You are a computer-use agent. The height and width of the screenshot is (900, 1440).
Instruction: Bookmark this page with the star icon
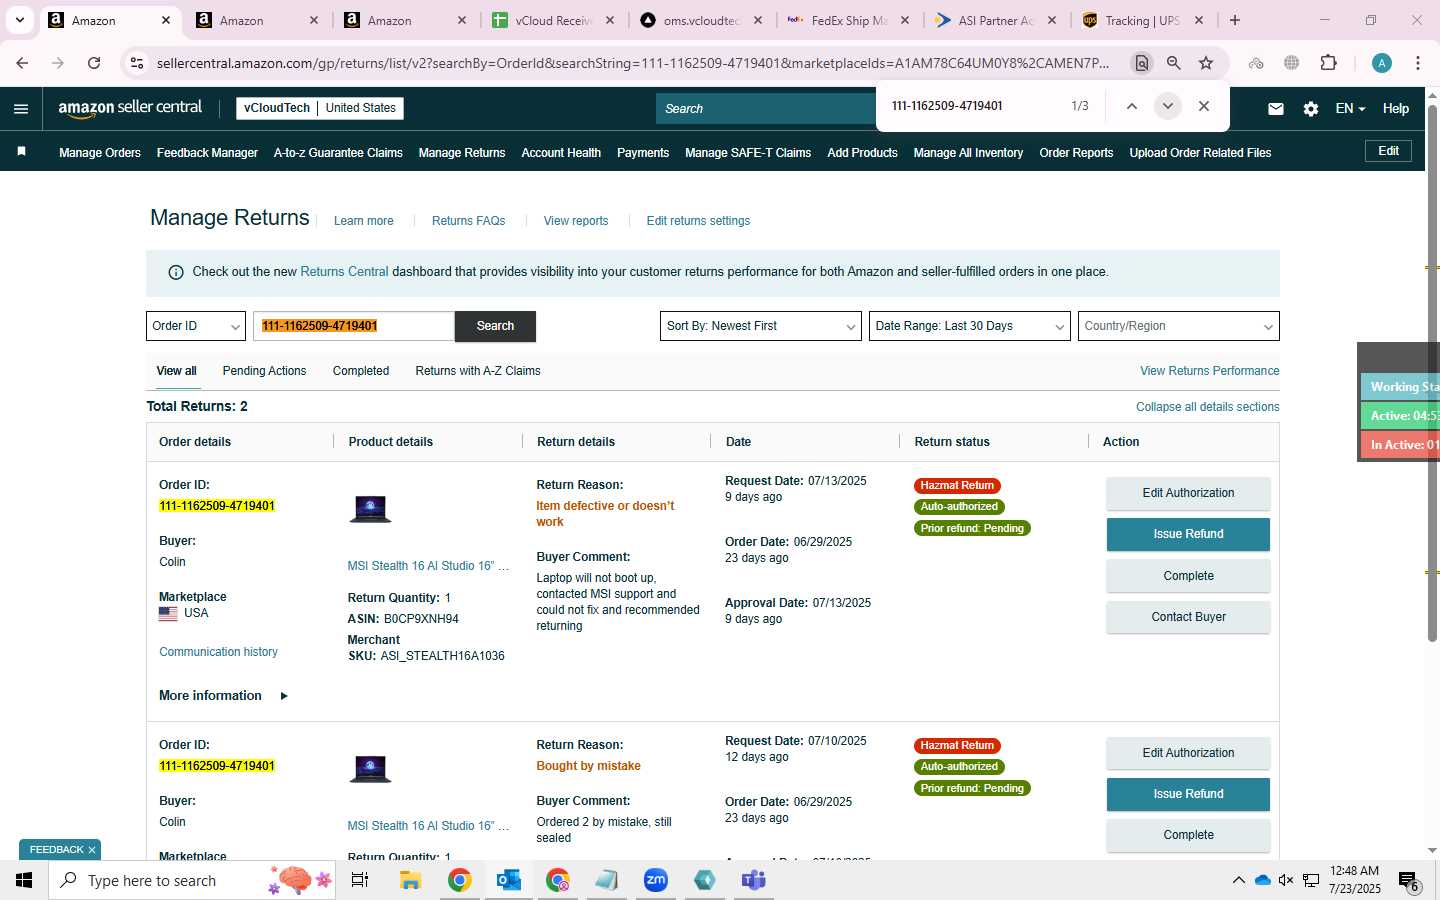pyautogui.click(x=1206, y=63)
